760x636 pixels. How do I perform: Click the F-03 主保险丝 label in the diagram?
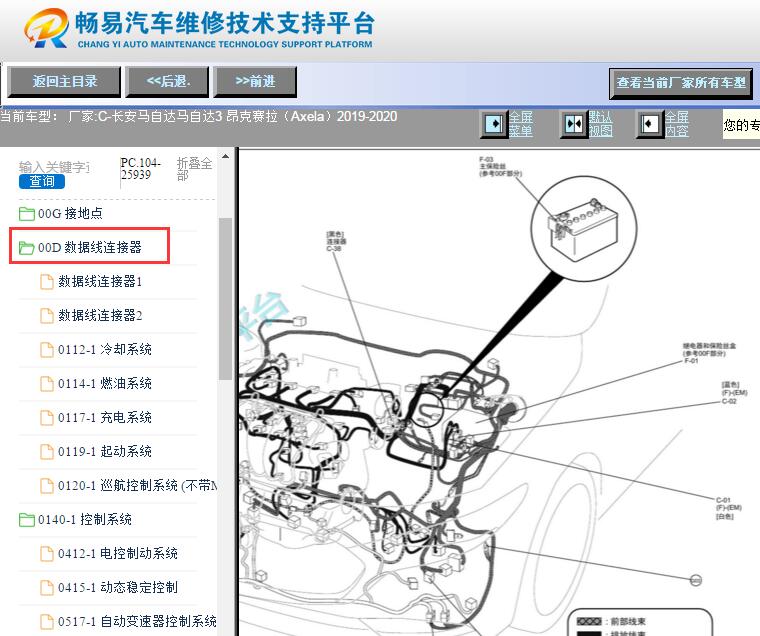[x=501, y=166]
